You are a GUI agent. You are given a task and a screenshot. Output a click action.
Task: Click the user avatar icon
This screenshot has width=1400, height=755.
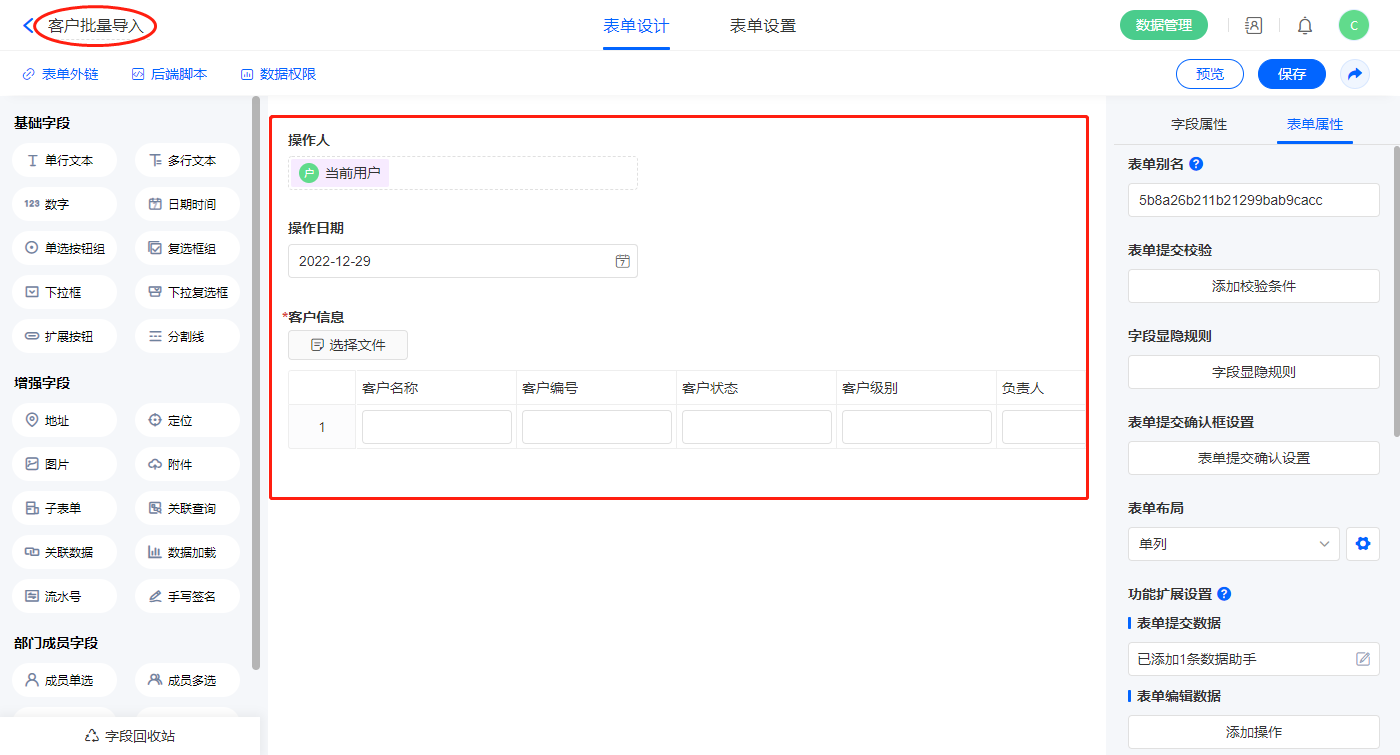(x=1353, y=26)
